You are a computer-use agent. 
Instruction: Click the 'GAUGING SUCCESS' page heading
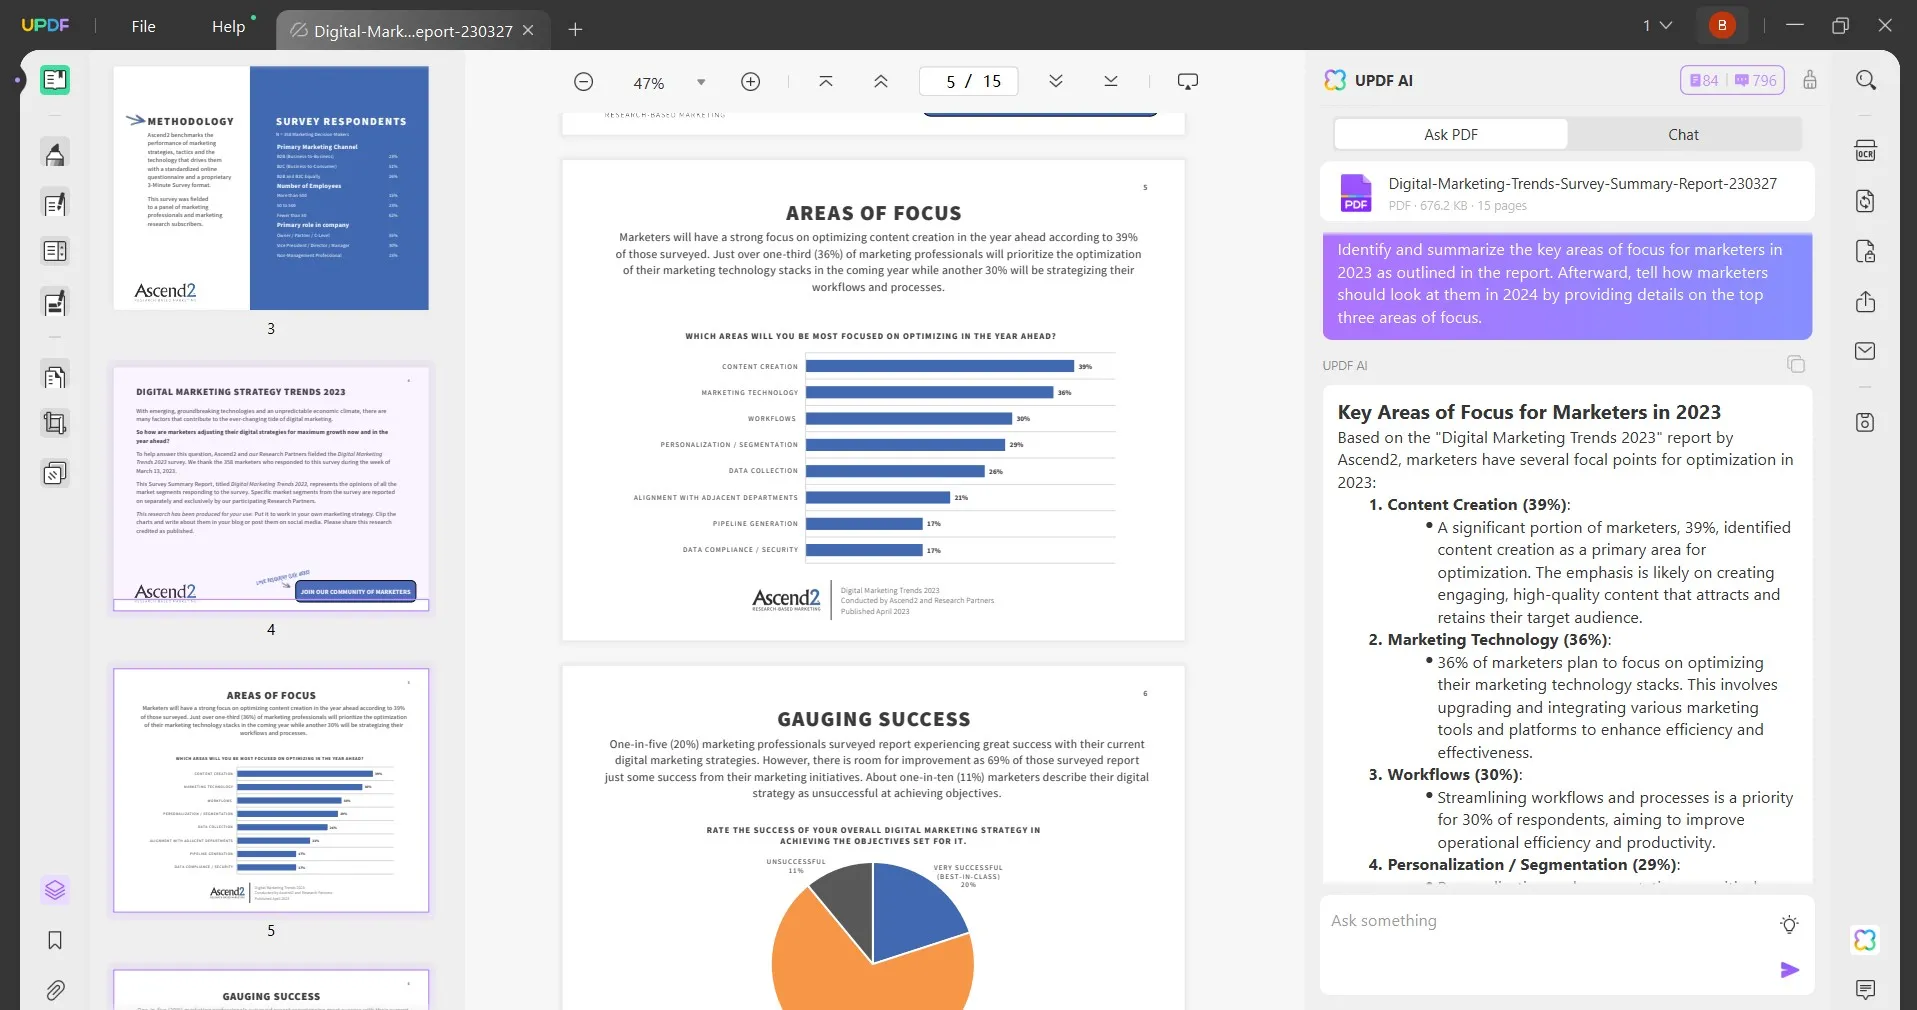point(873,719)
